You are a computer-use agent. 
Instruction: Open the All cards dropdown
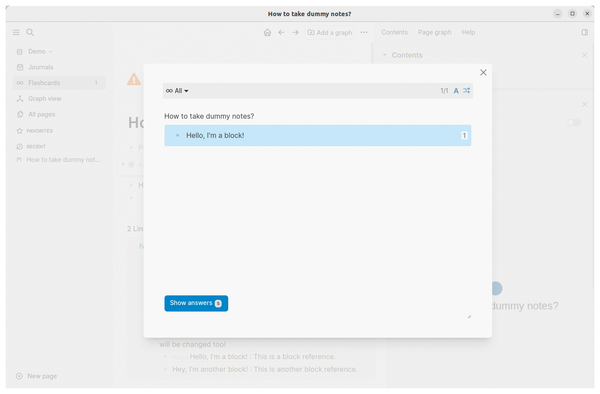coord(177,91)
